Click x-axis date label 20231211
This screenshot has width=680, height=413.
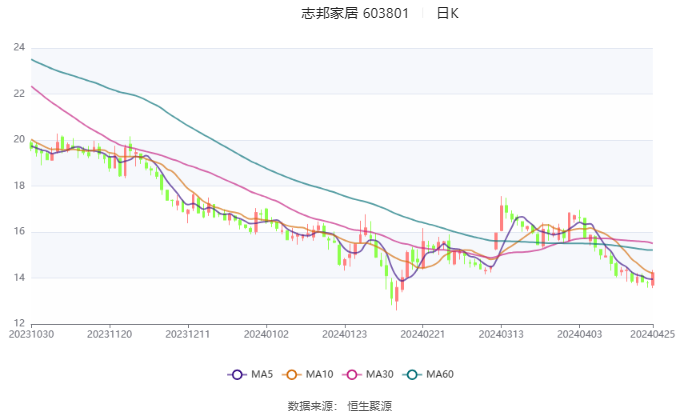pyautogui.click(x=188, y=334)
